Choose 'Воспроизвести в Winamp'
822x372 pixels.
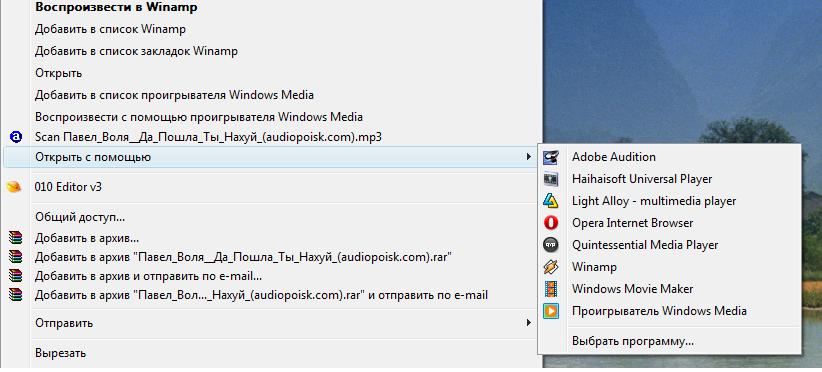point(116,7)
